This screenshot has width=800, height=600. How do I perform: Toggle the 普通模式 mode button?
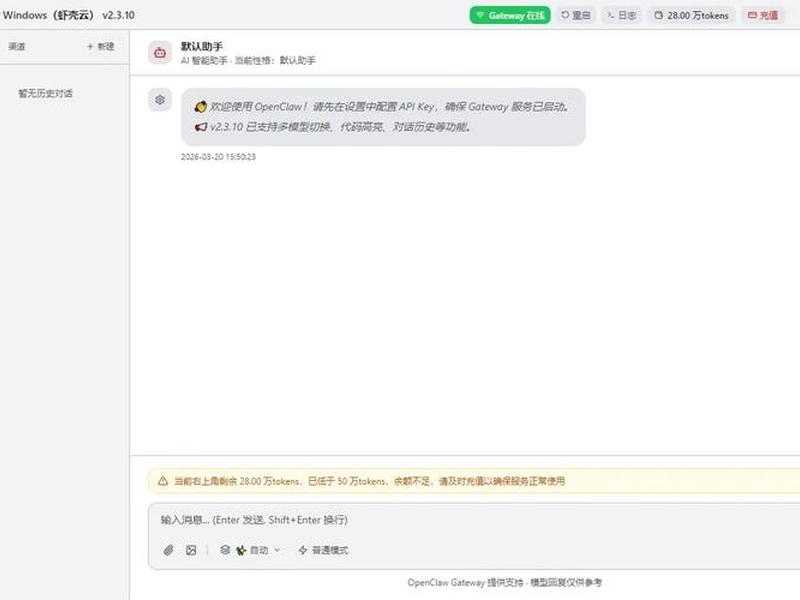pyautogui.click(x=323, y=550)
